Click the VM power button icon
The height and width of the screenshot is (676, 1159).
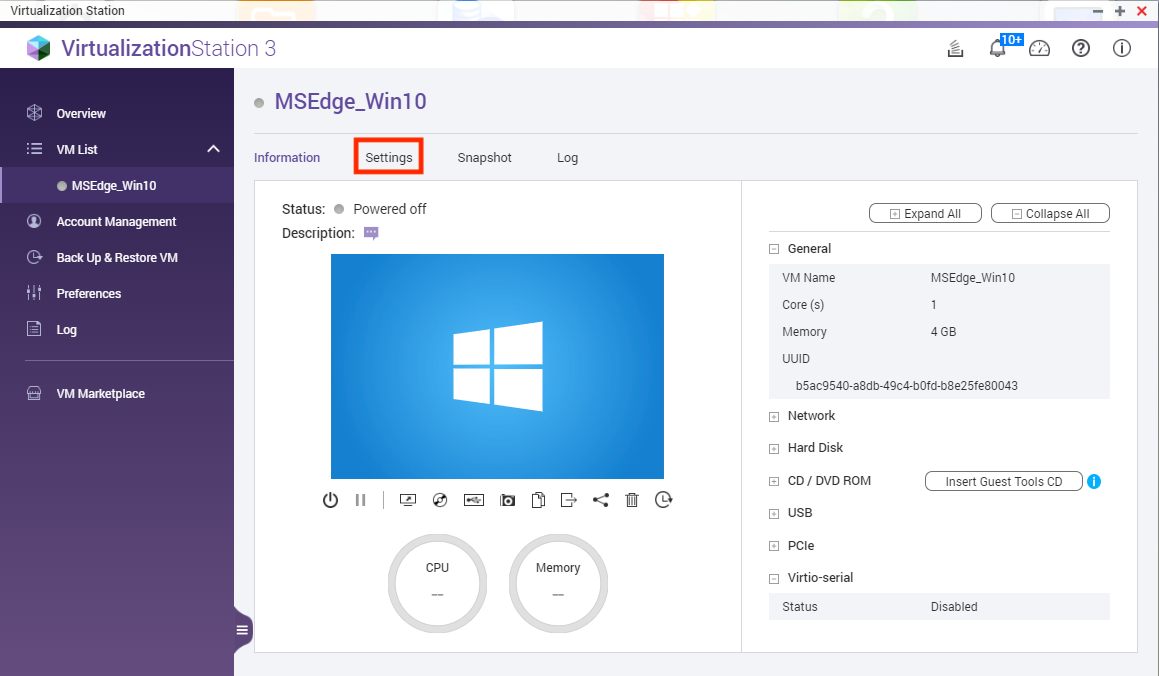coord(330,500)
